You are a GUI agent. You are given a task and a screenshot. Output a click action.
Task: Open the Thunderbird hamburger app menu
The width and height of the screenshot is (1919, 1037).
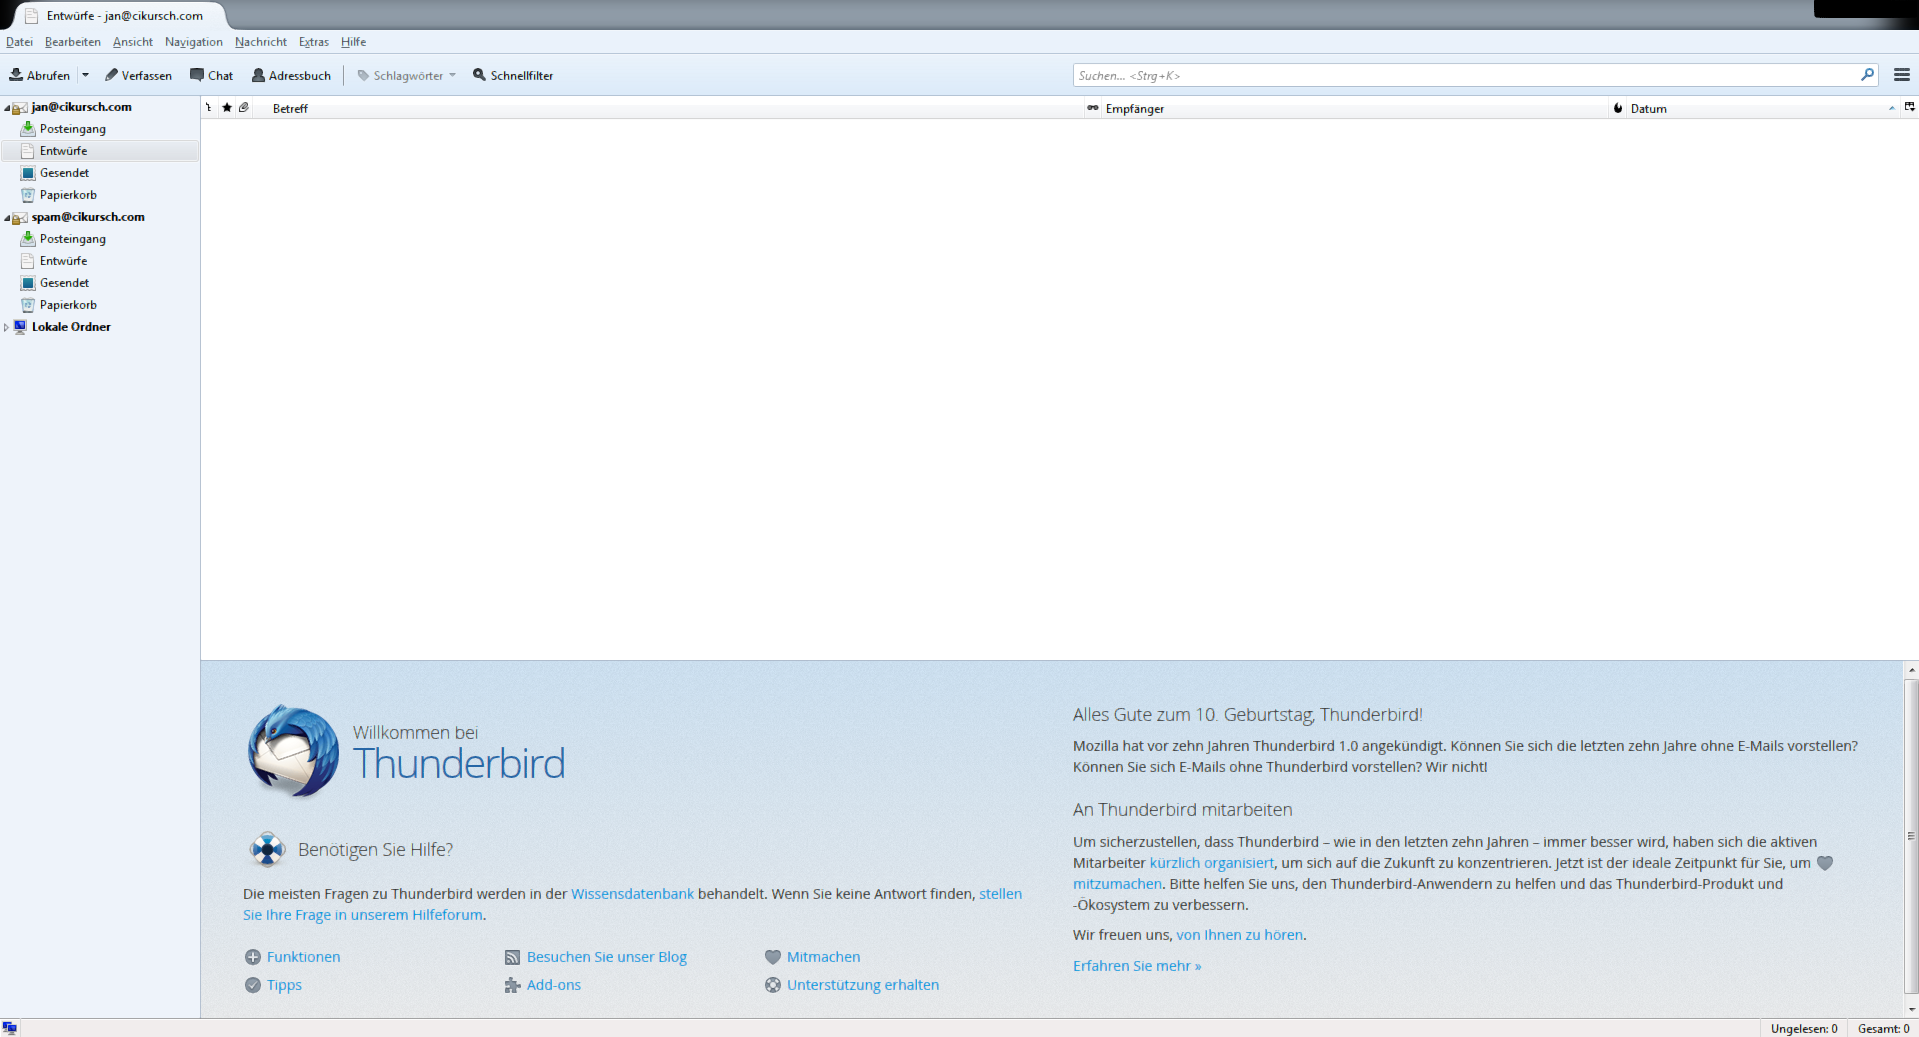(x=1902, y=75)
